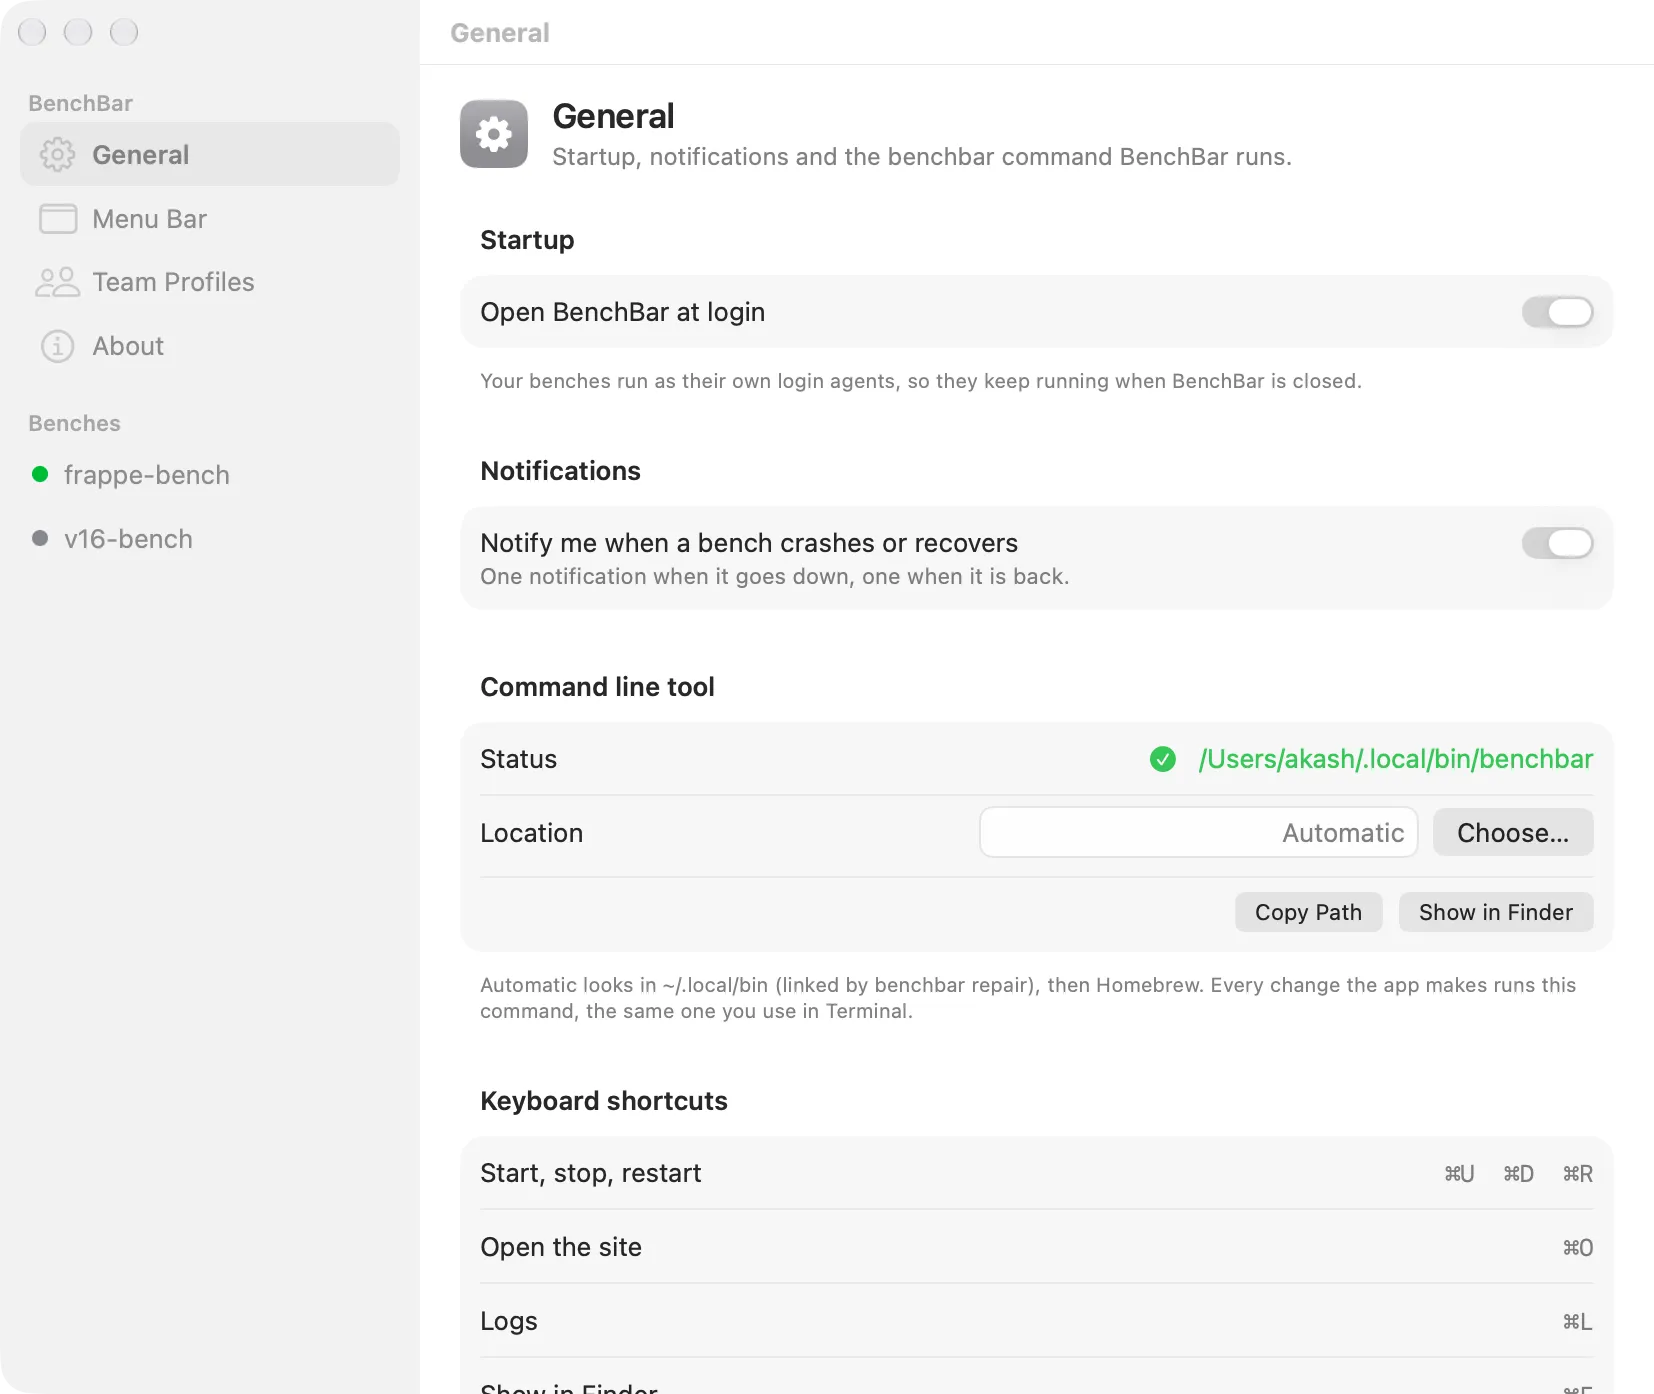
Task: Click the Notifications section heading
Action: pyautogui.click(x=560, y=471)
